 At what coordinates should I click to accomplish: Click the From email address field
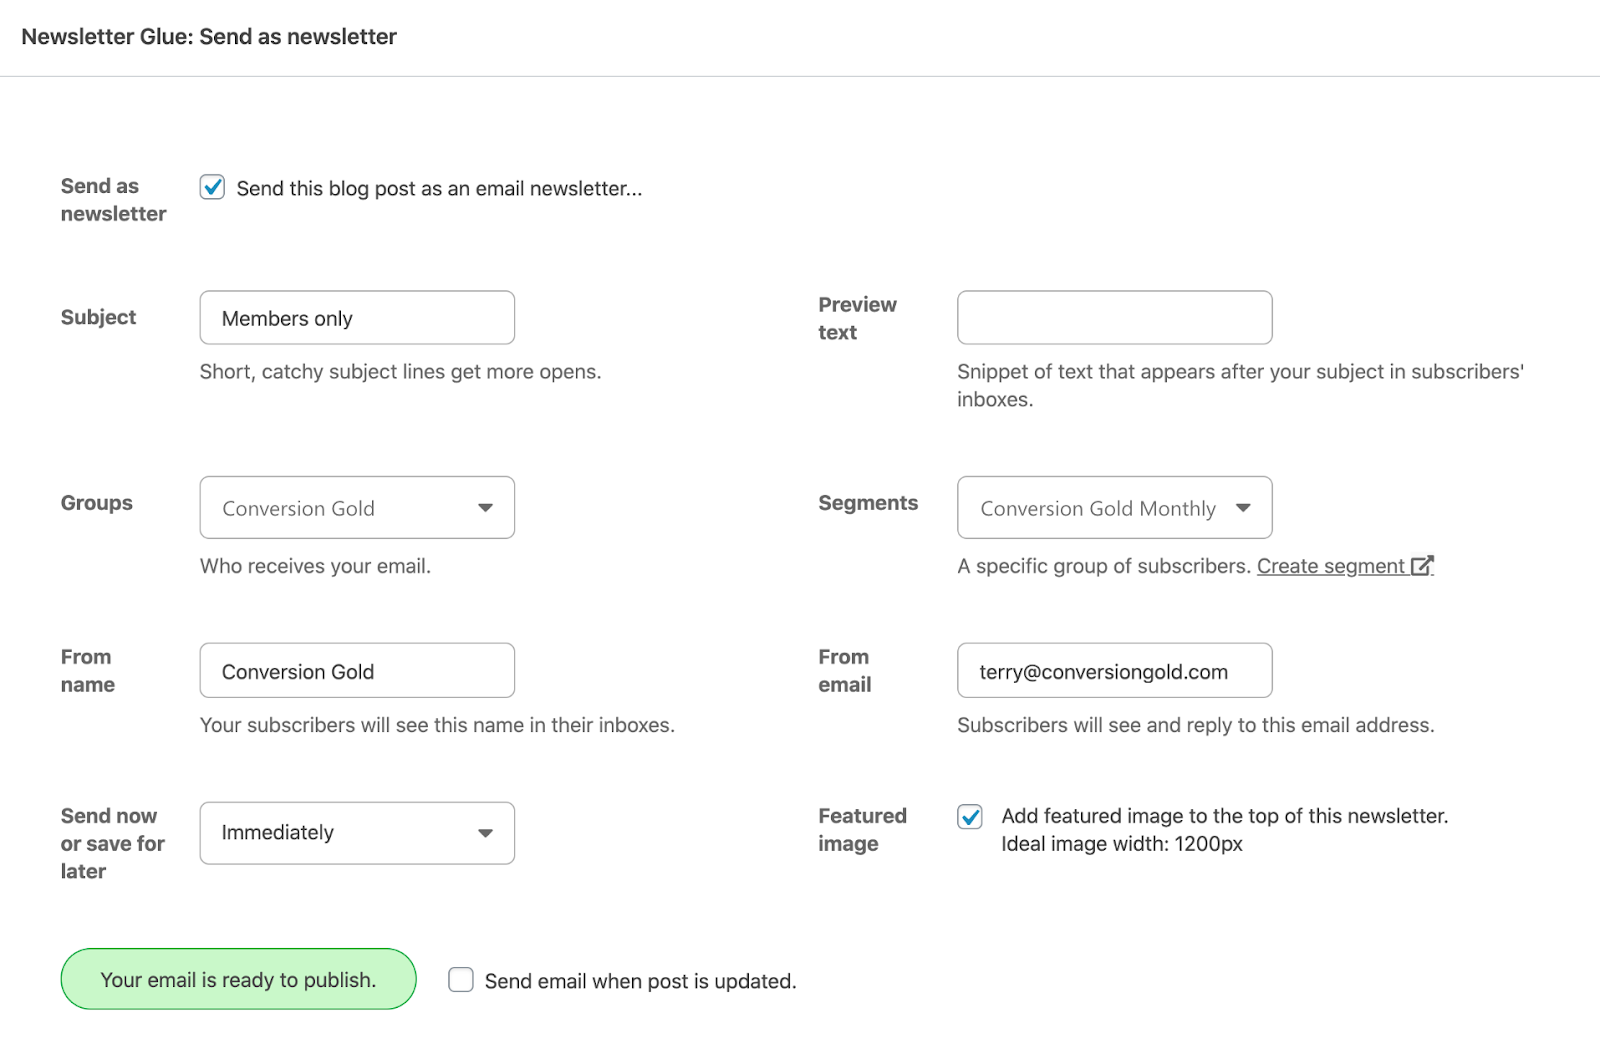click(x=1114, y=671)
